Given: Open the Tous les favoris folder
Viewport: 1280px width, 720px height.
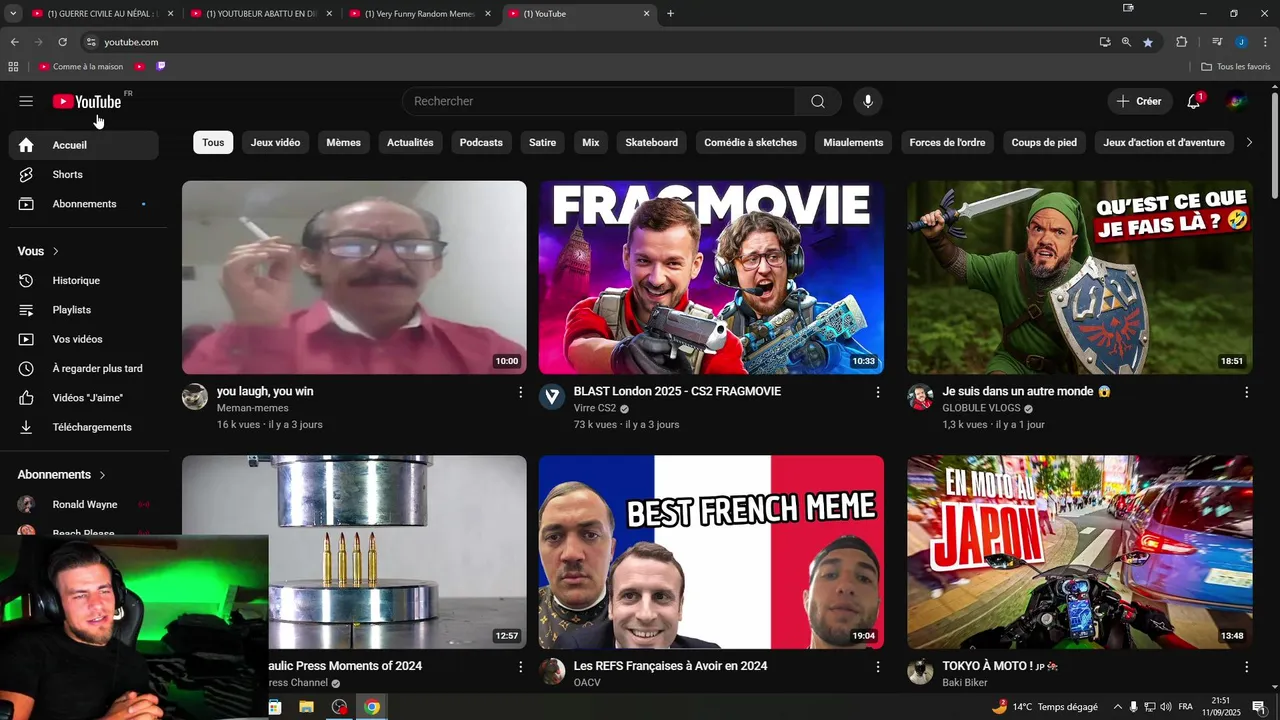Looking at the screenshot, I should click(1235, 67).
